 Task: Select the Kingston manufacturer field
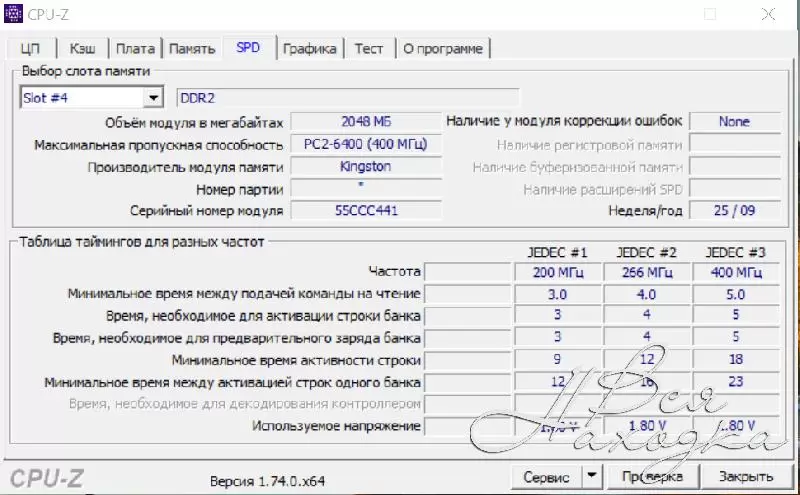coord(365,166)
